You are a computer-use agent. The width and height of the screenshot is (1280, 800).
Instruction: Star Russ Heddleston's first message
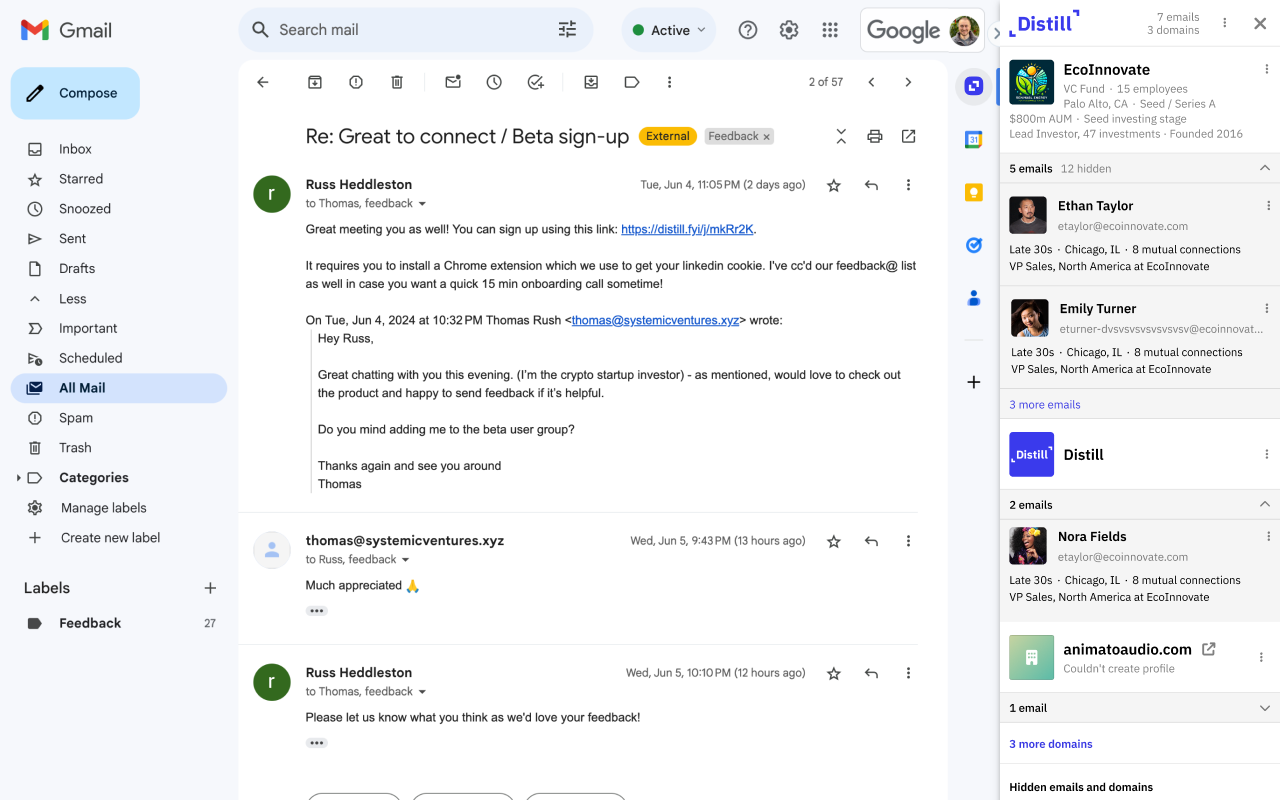click(x=834, y=185)
